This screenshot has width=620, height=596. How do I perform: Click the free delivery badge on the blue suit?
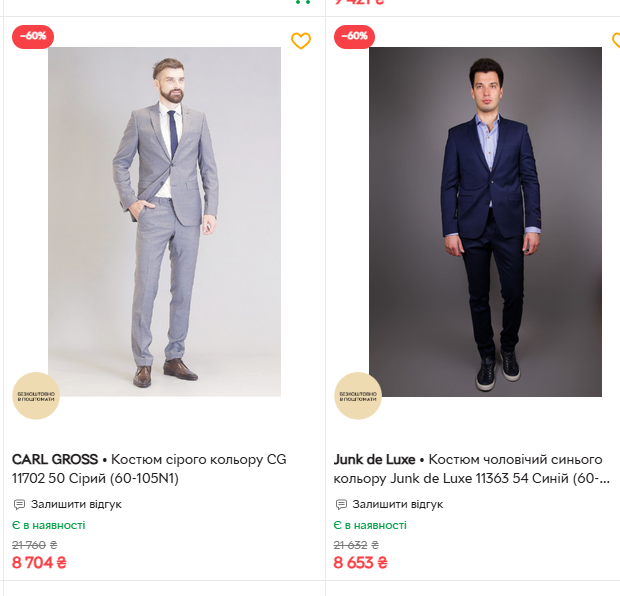358,397
